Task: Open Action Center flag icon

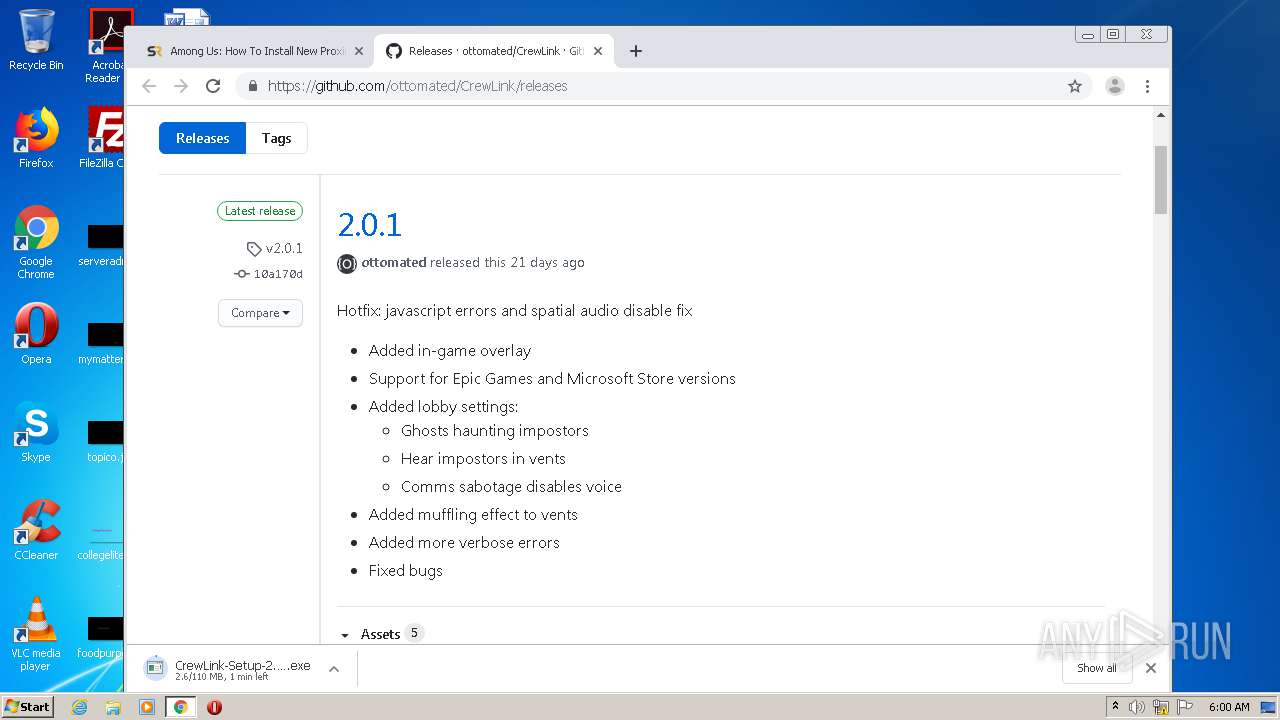Action: pyautogui.click(x=1185, y=707)
